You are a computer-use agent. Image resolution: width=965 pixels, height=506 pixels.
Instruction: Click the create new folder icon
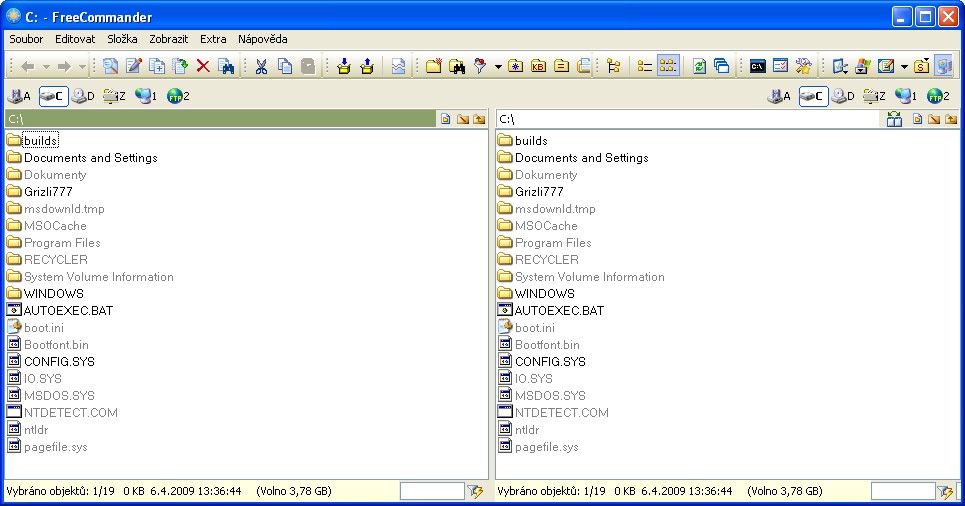coord(434,66)
